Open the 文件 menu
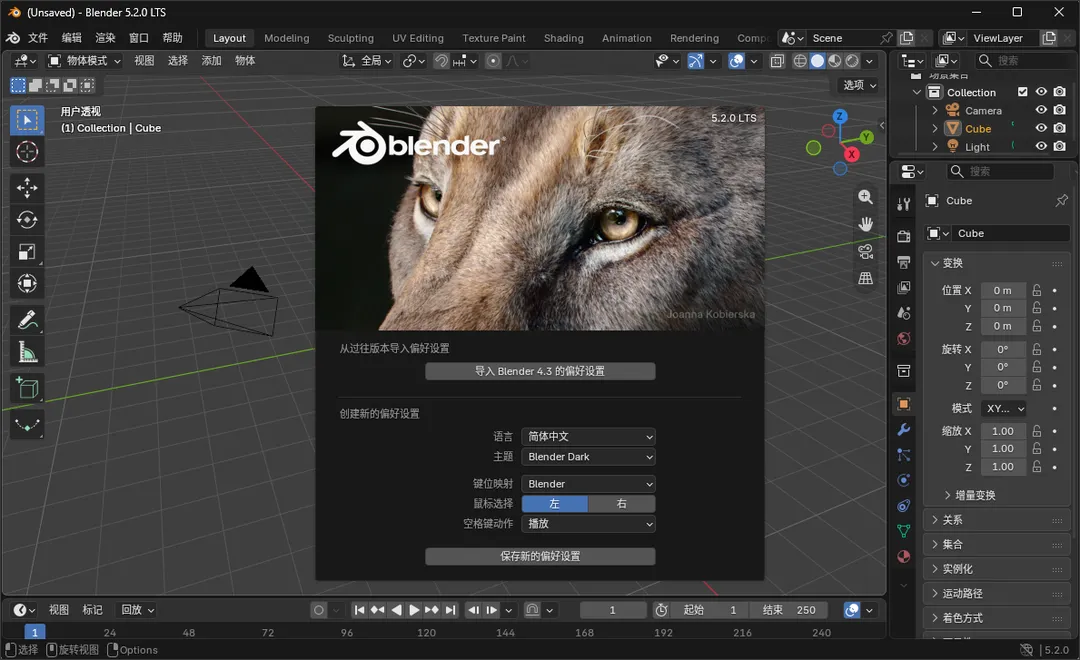This screenshot has width=1080, height=660. [37, 38]
